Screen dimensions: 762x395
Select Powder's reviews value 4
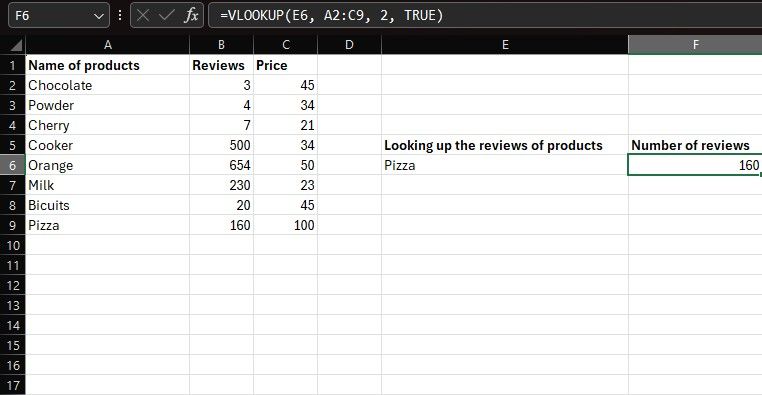(221, 105)
